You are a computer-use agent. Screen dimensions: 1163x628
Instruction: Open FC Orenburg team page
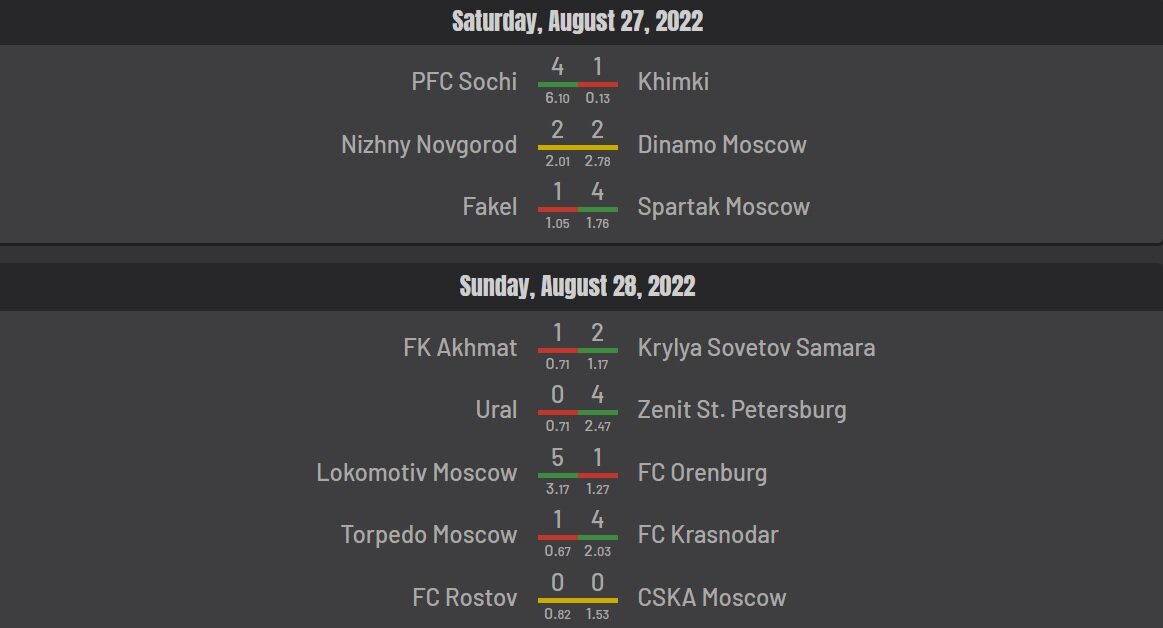[x=702, y=473]
